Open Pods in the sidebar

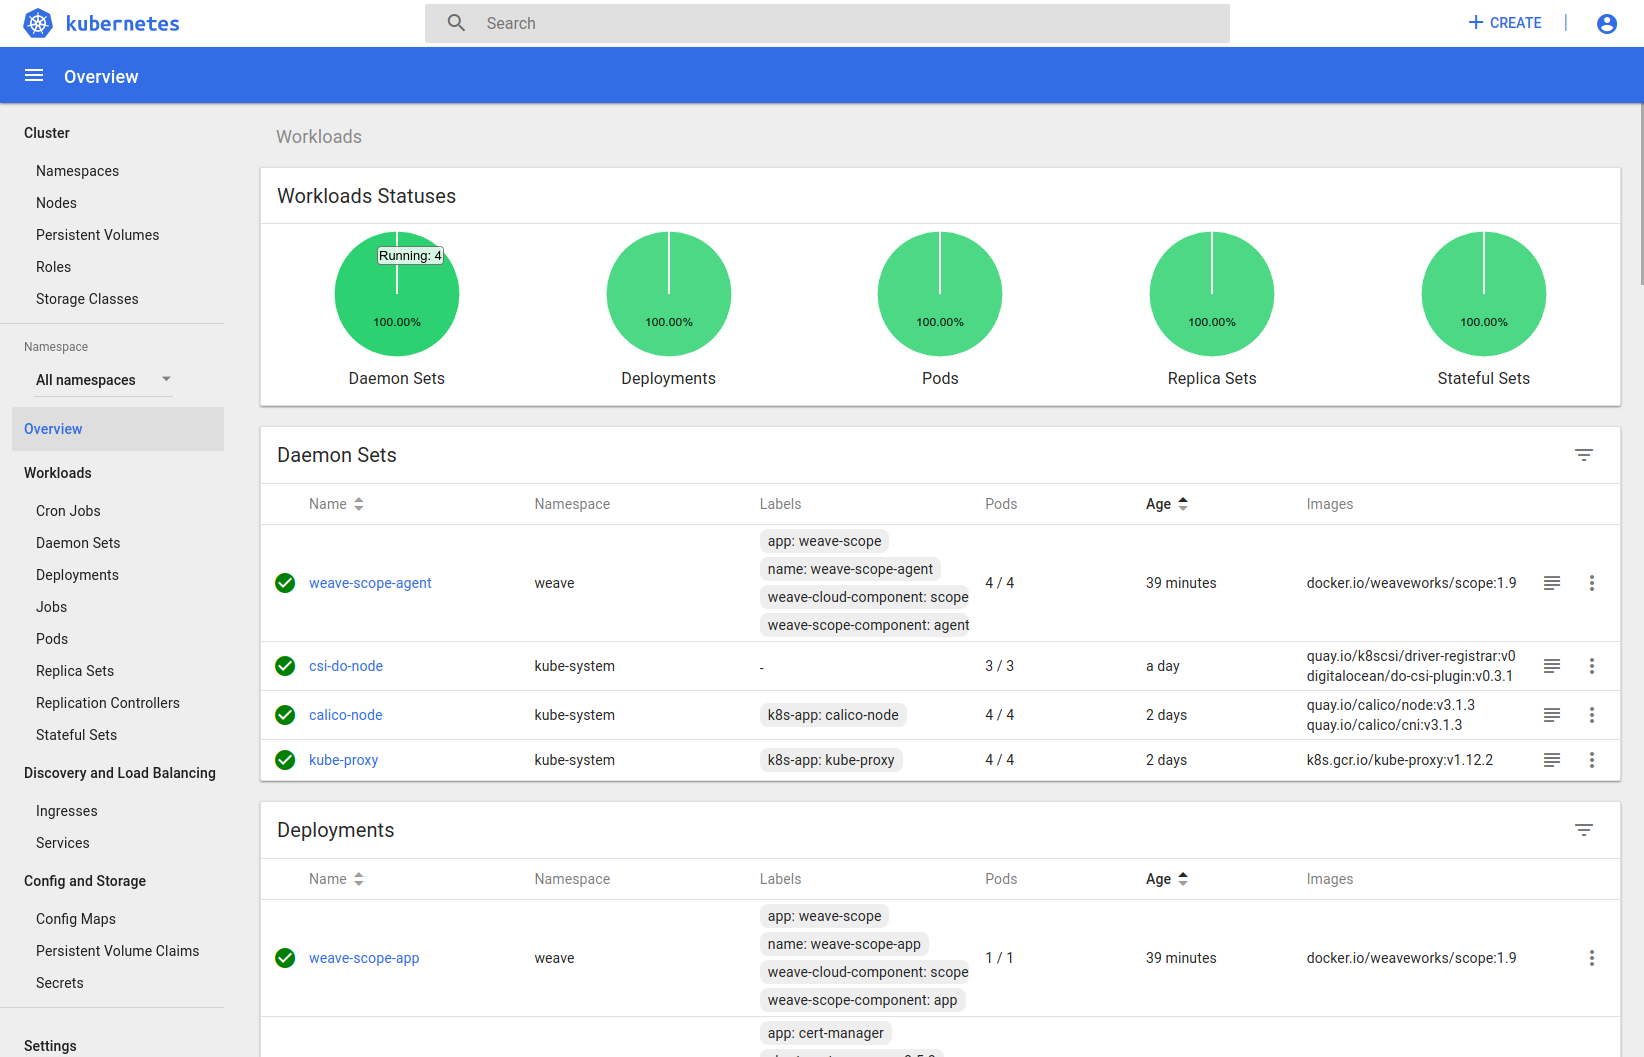point(52,639)
